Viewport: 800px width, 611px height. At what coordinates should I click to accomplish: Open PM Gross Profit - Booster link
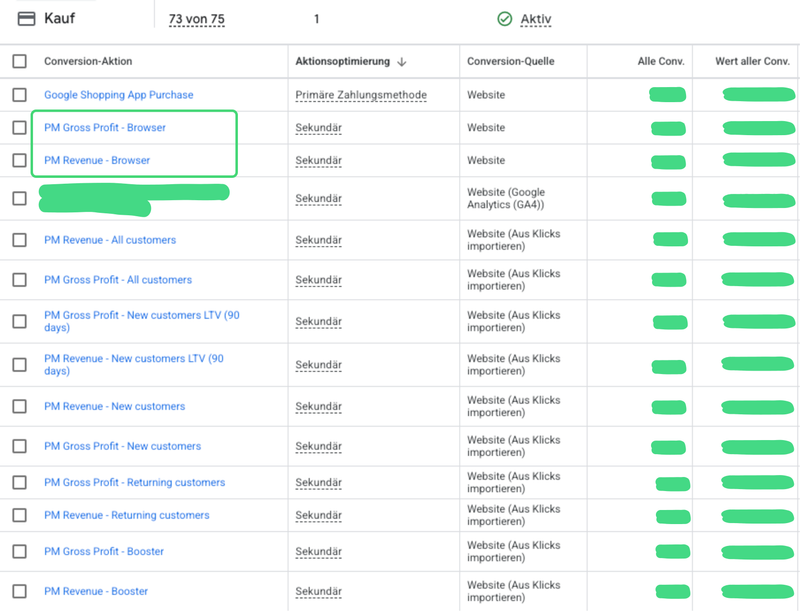pos(104,551)
